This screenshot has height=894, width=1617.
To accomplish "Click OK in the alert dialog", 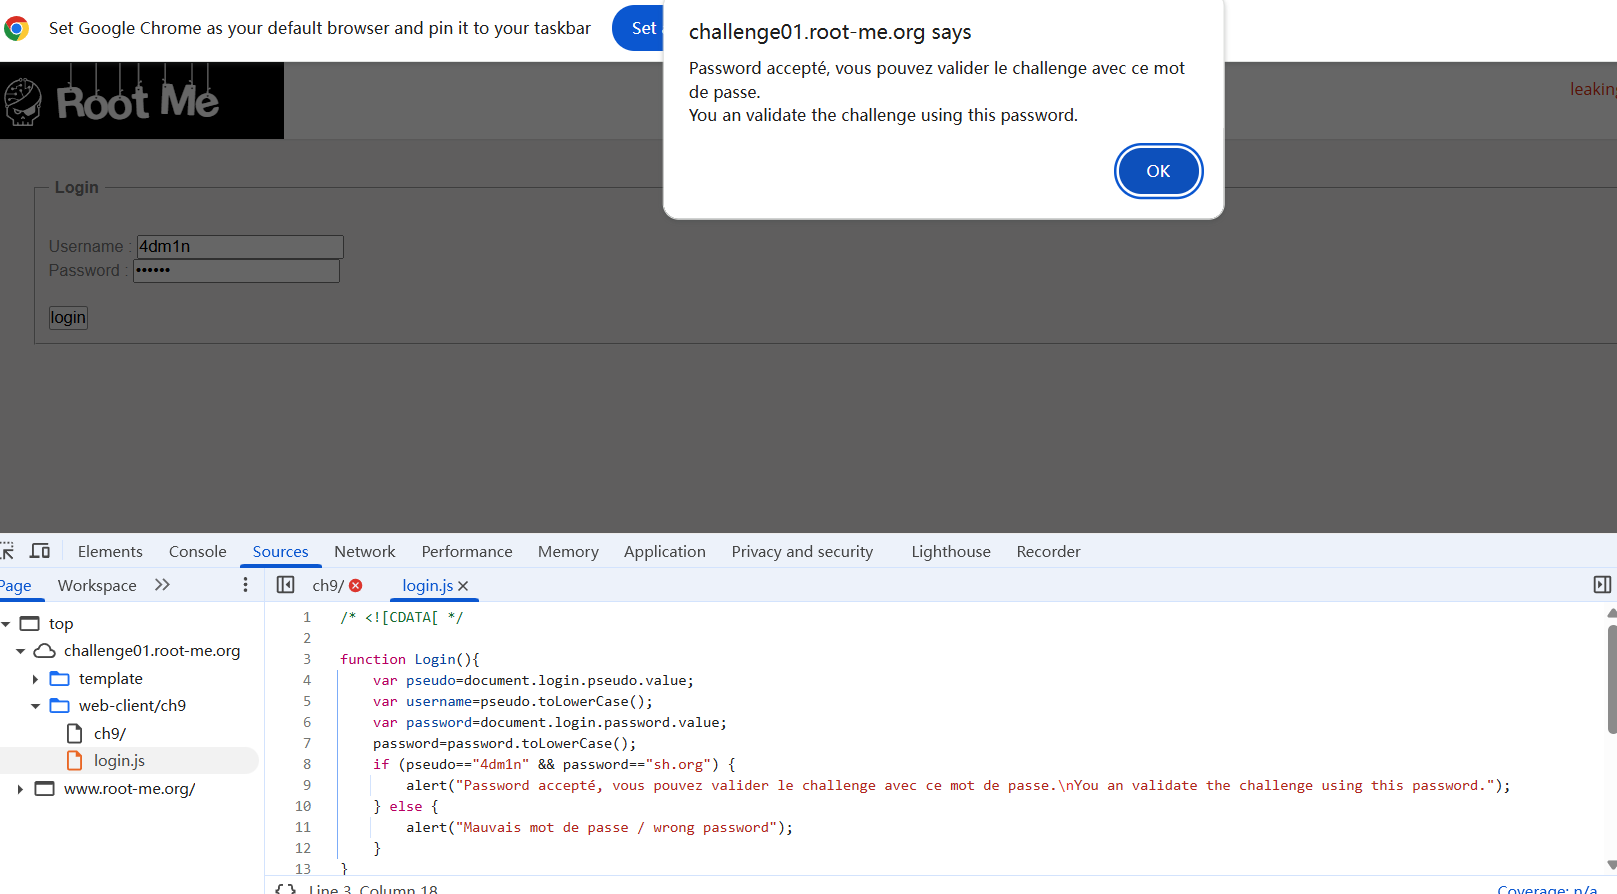I will click(1158, 171).
